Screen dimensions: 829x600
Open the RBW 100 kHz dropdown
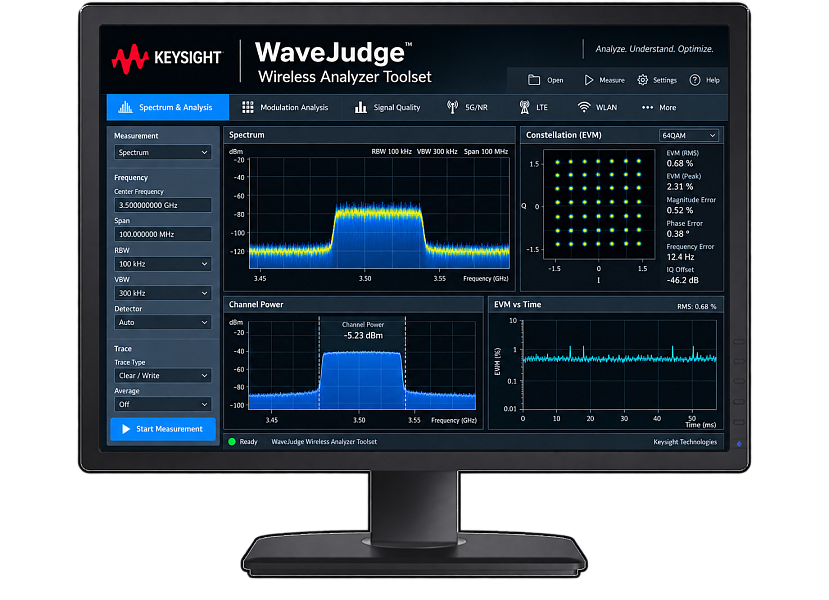coord(163,264)
